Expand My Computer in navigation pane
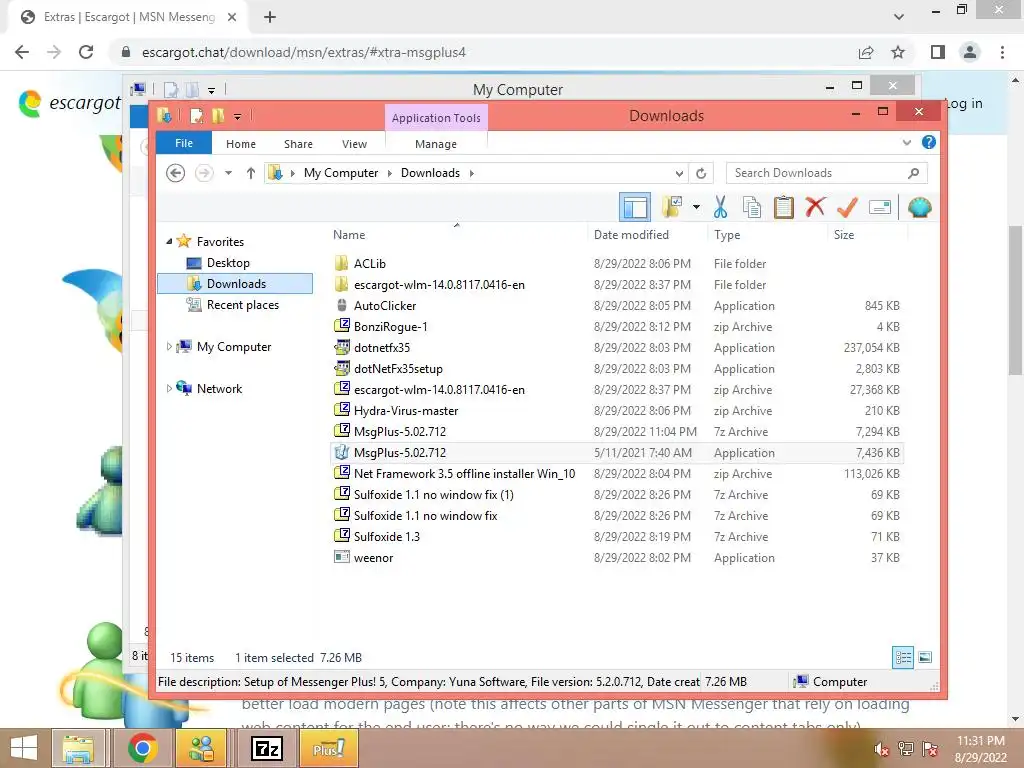The image size is (1024, 768). point(169,347)
